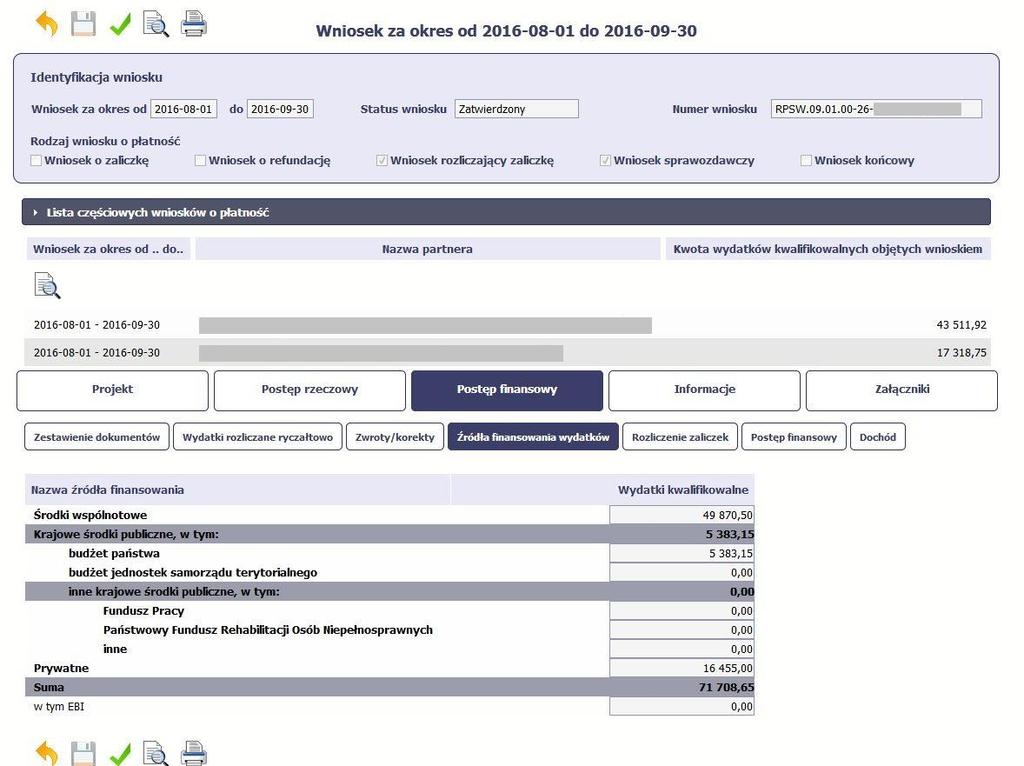Select the main Postęp finansowy tab

coord(507,390)
